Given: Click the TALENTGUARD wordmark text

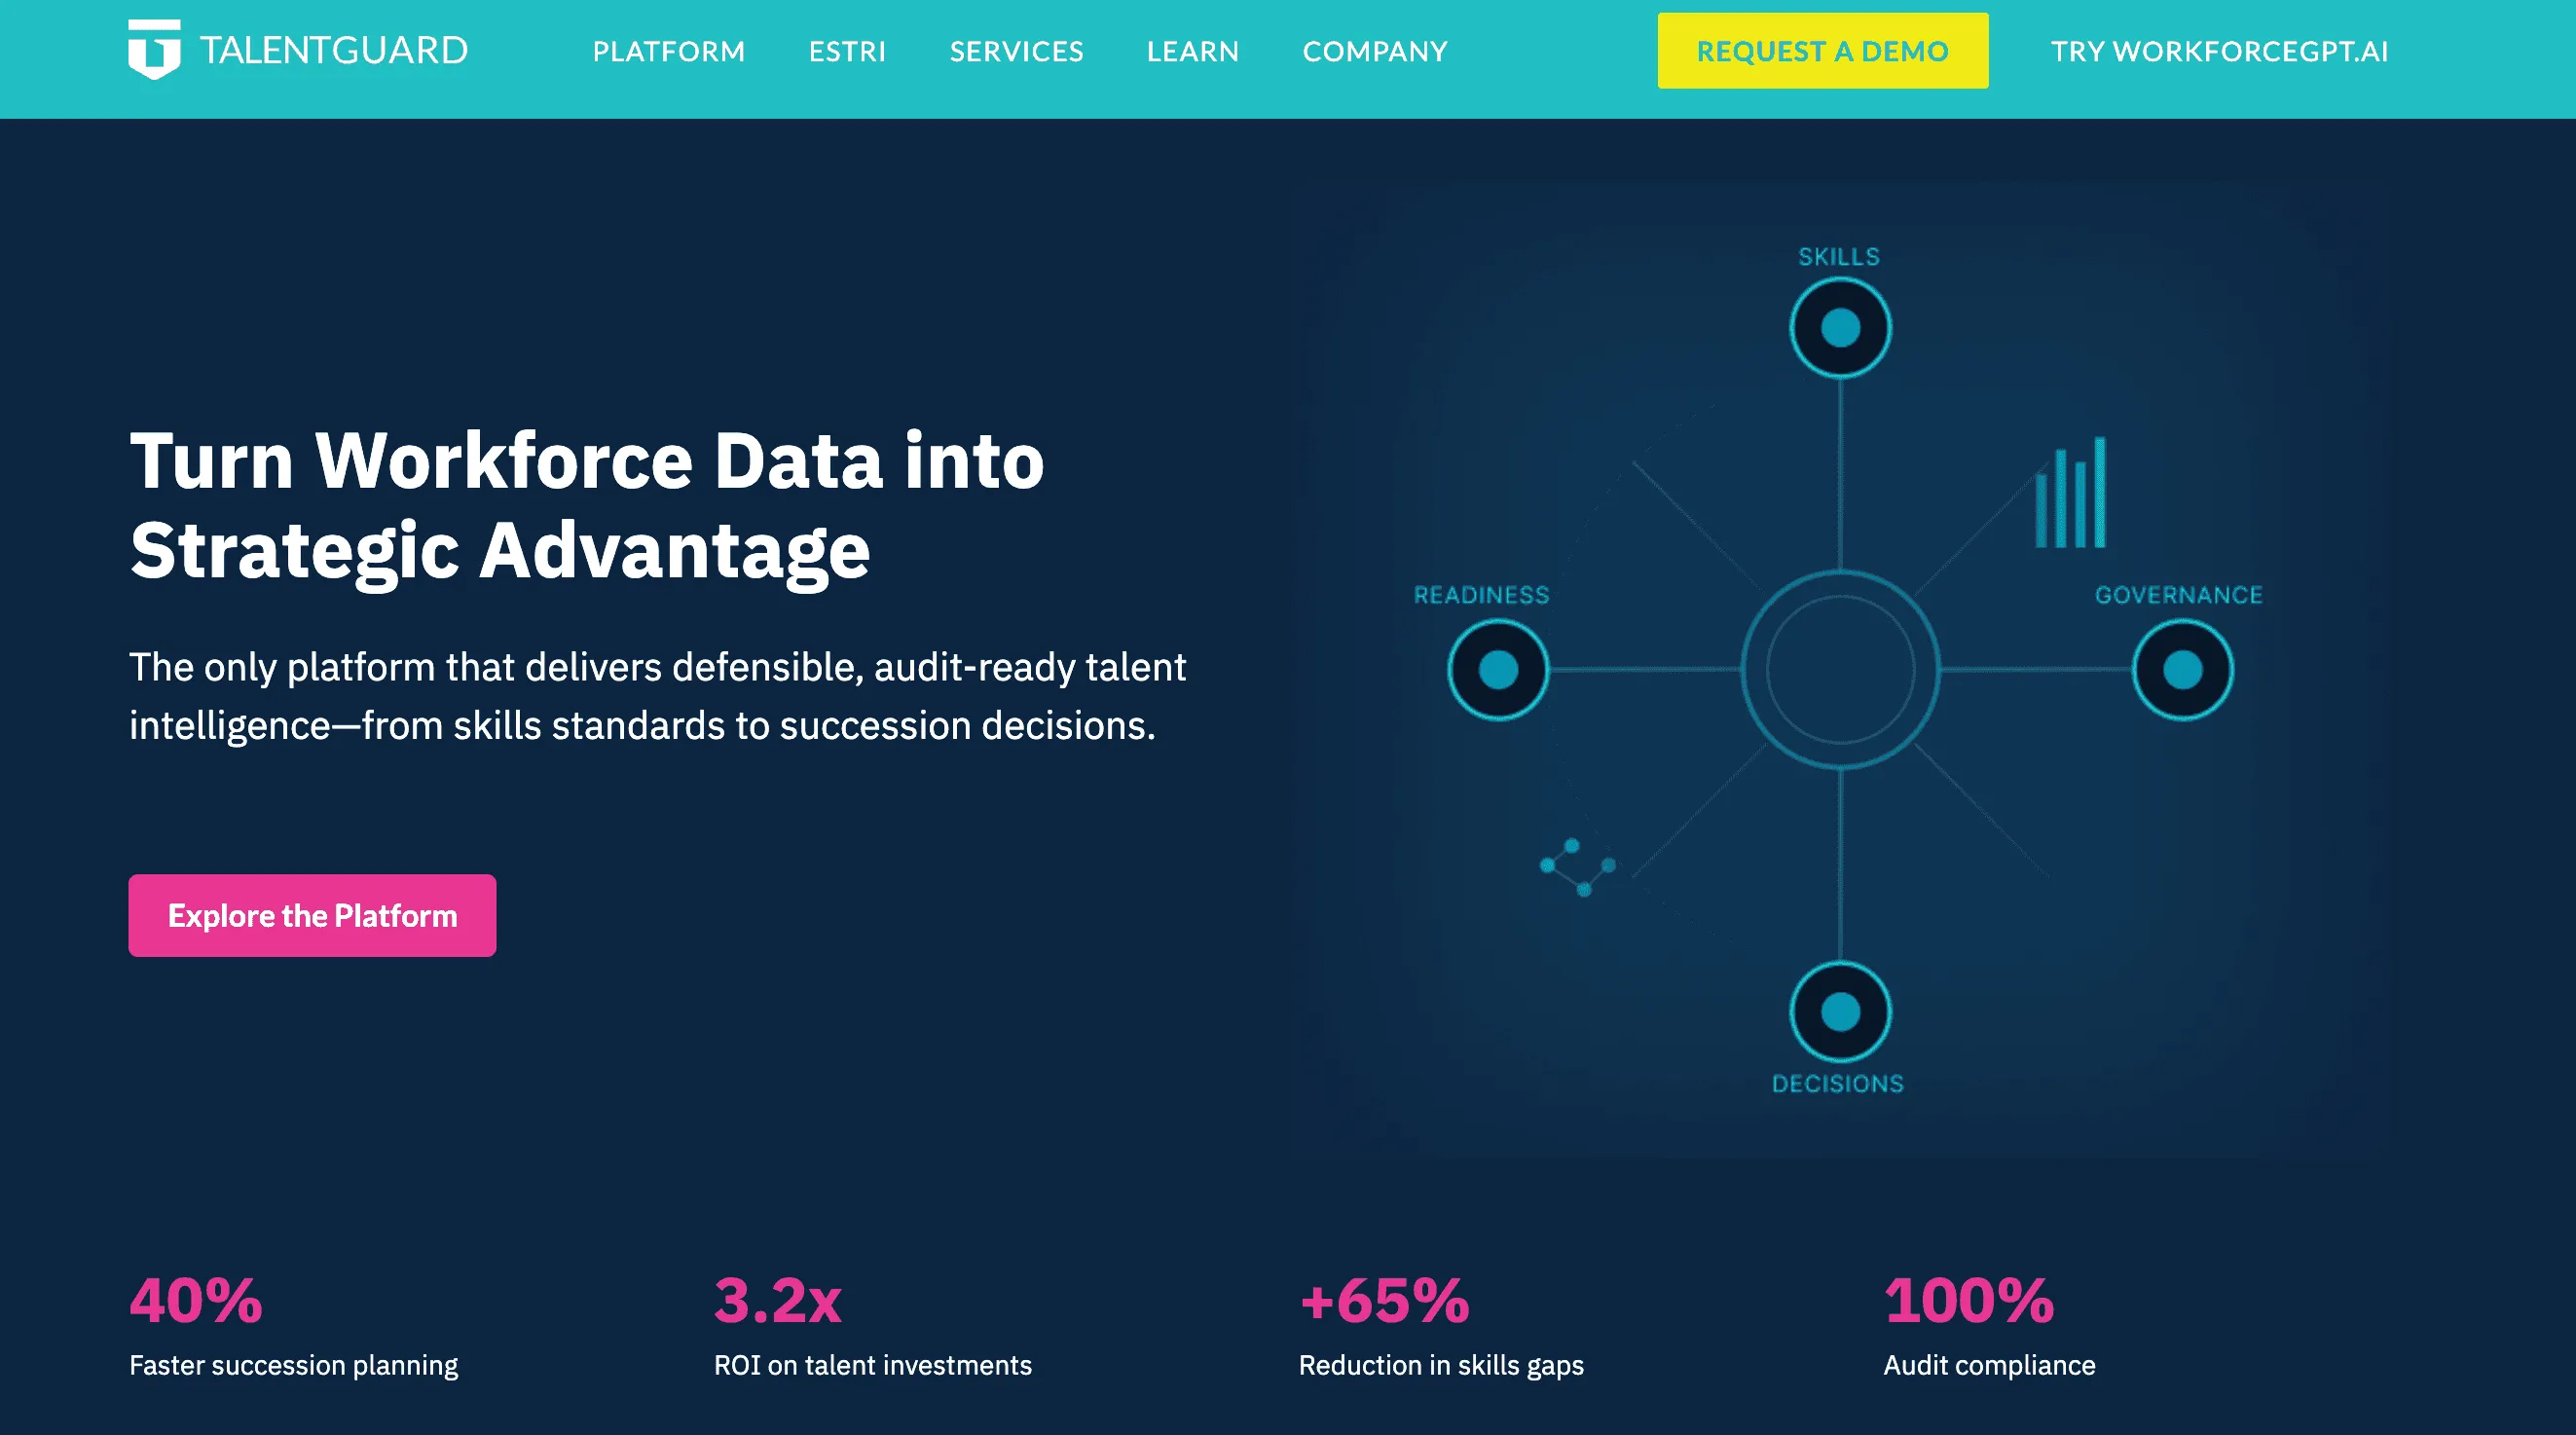Looking at the screenshot, I should click(334, 50).
